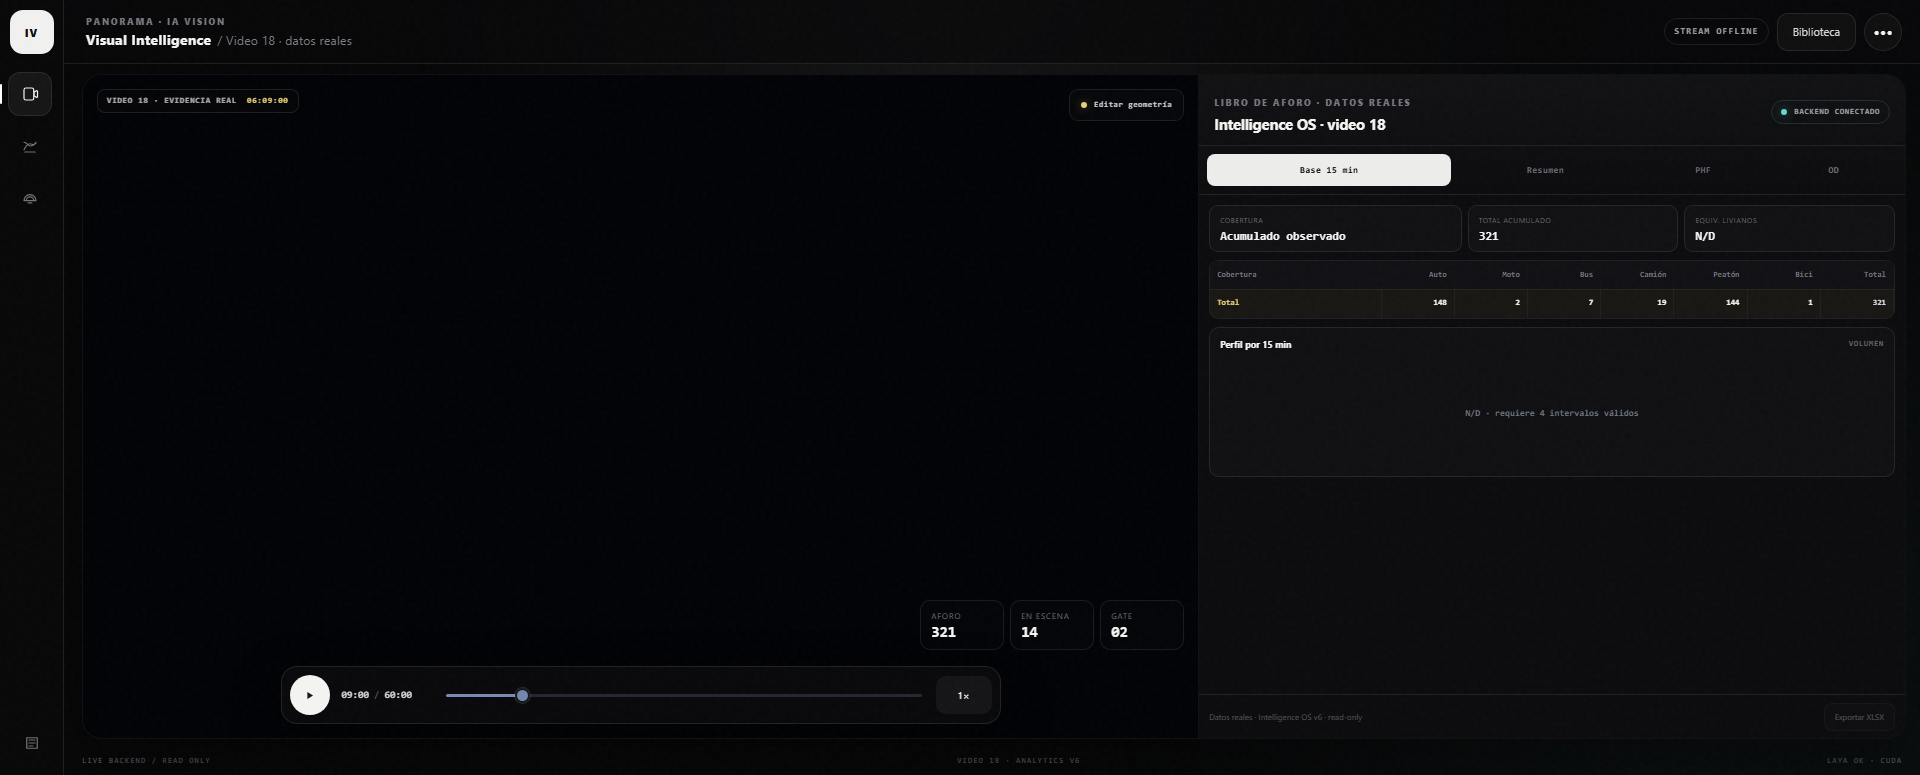Click the STREAM OFFLINE status badge

click(x=1715, y=32)
